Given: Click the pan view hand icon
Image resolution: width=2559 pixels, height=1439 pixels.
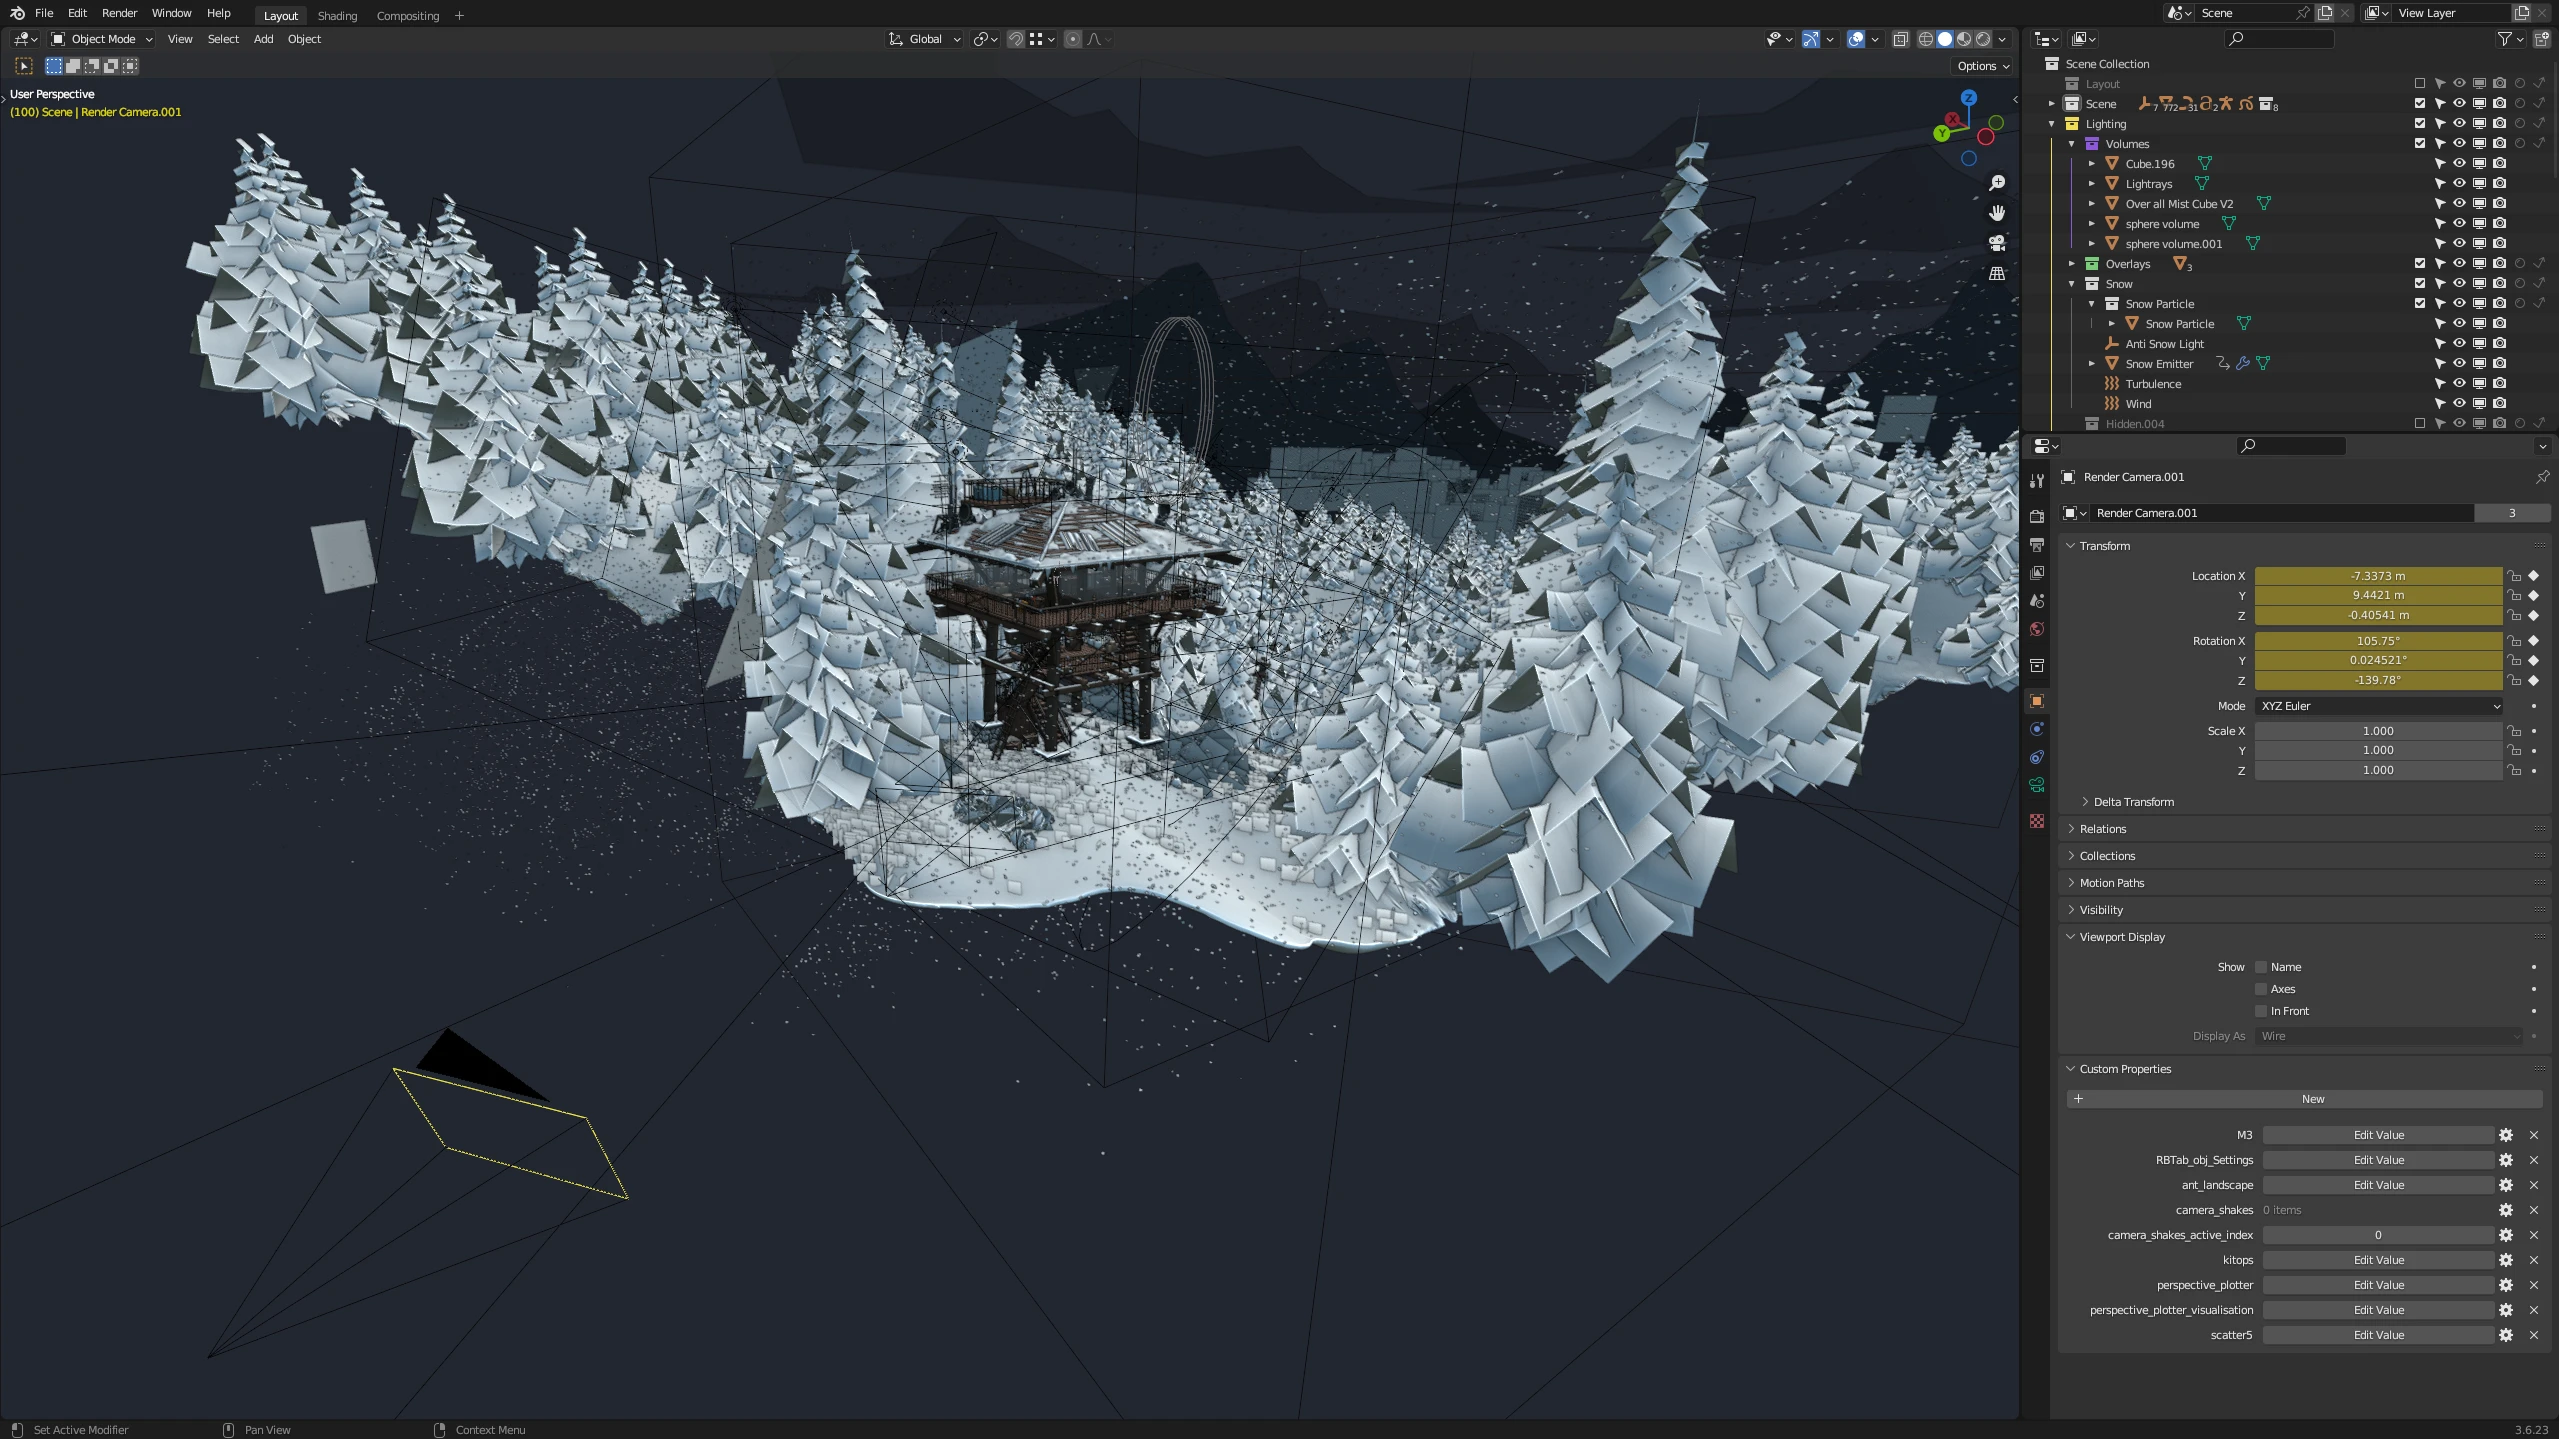Looking at the screenshot, I should tap(1997, 213).
